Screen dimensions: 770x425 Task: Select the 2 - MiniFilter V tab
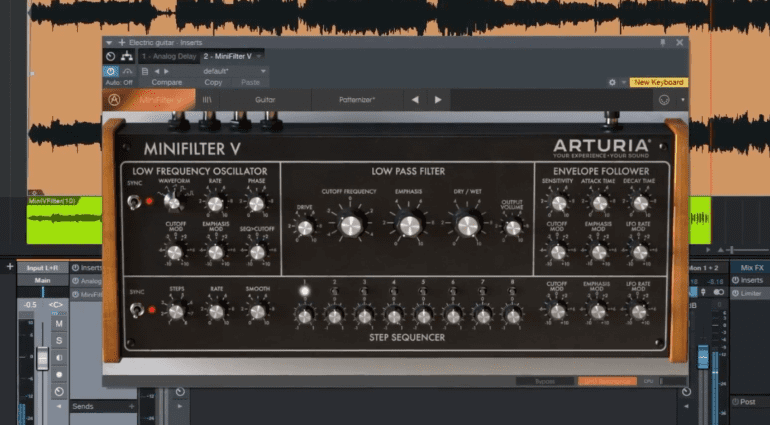pos(227,57)
